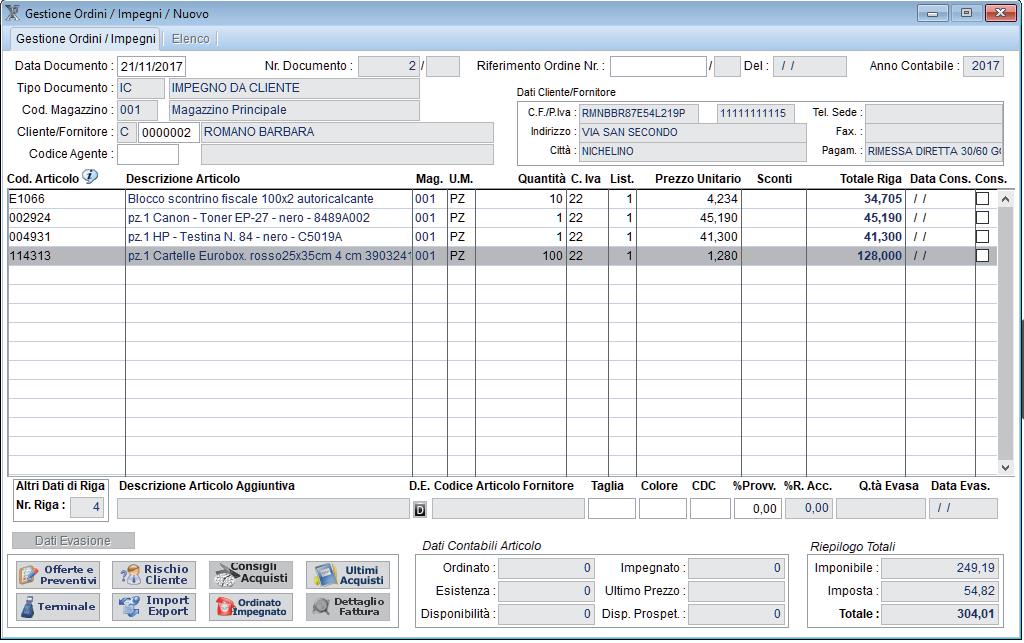The height and width of the screenshot is (643, 1024).
Task: Click the Cliente/Fornitore code field 0000002
Action: pyautogui.click(x=168, y=133)
